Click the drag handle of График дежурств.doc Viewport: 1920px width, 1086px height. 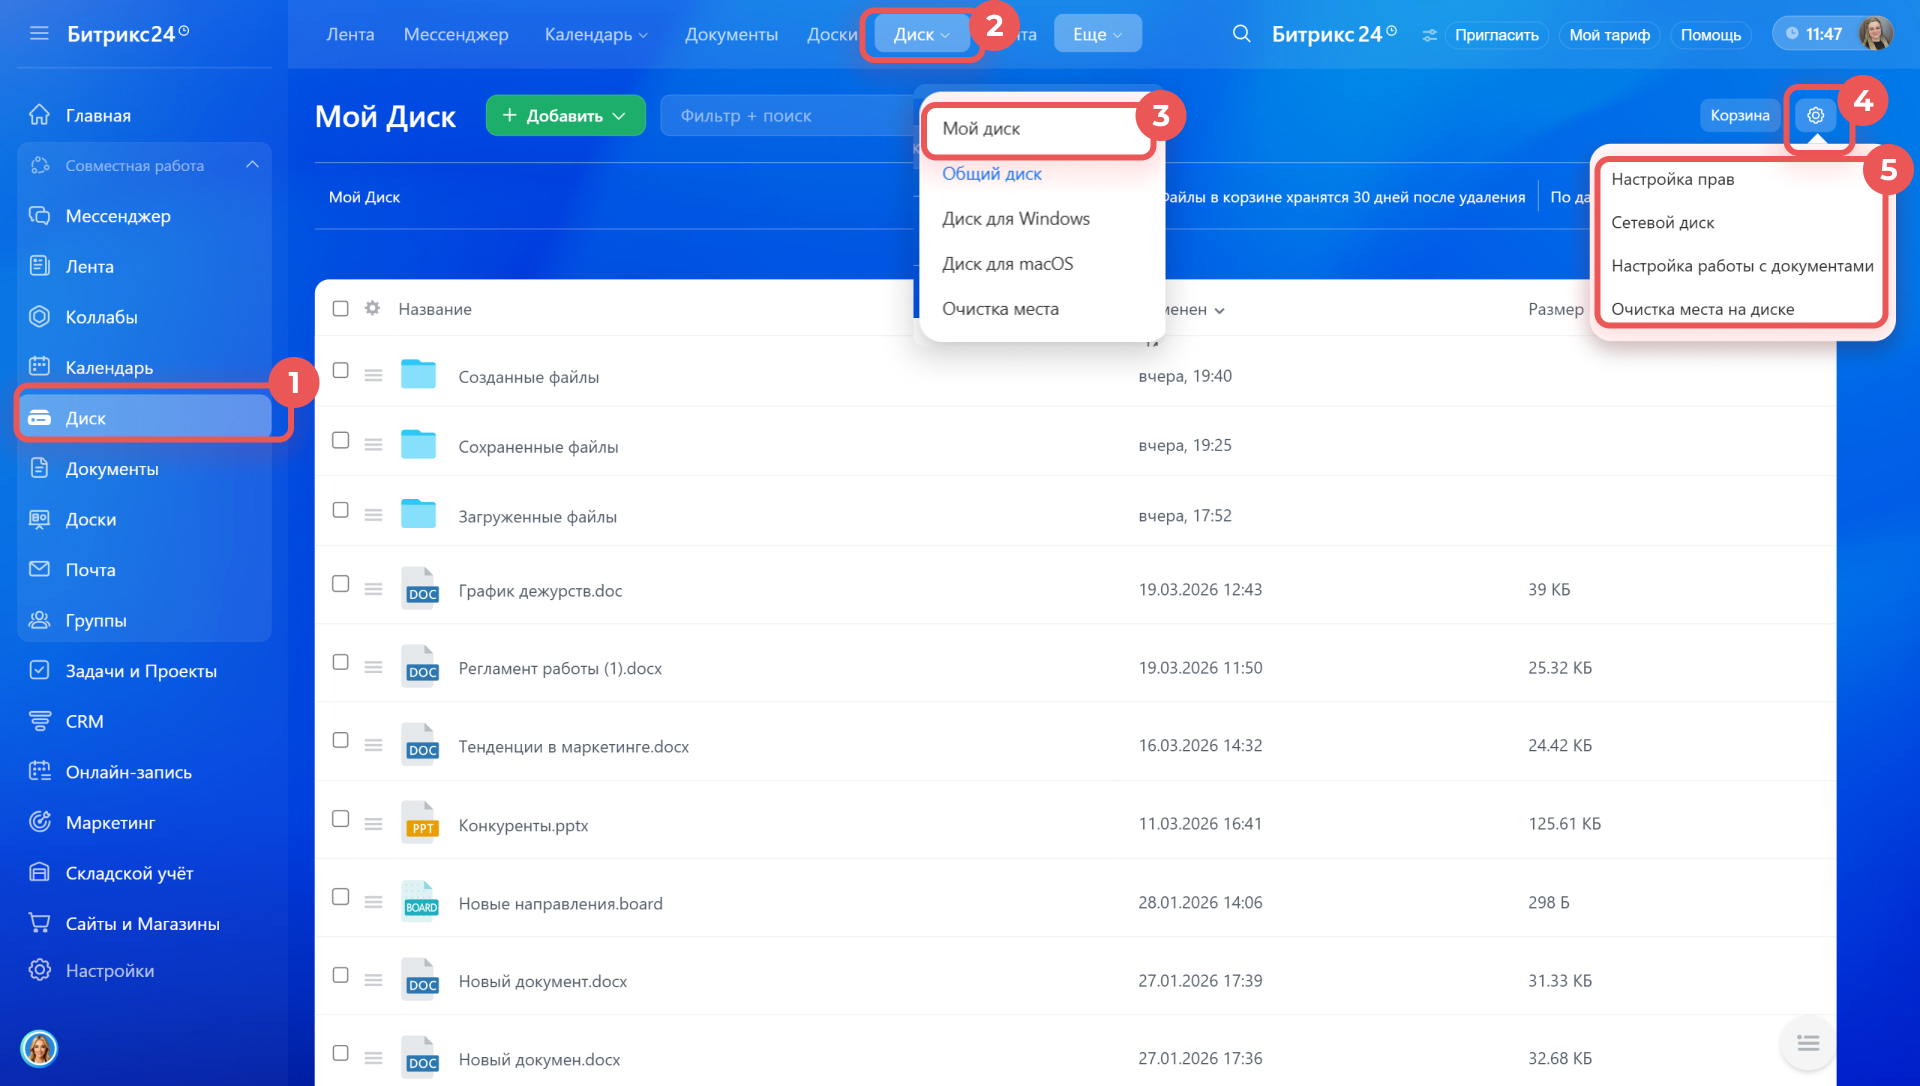tap(373, 590)
